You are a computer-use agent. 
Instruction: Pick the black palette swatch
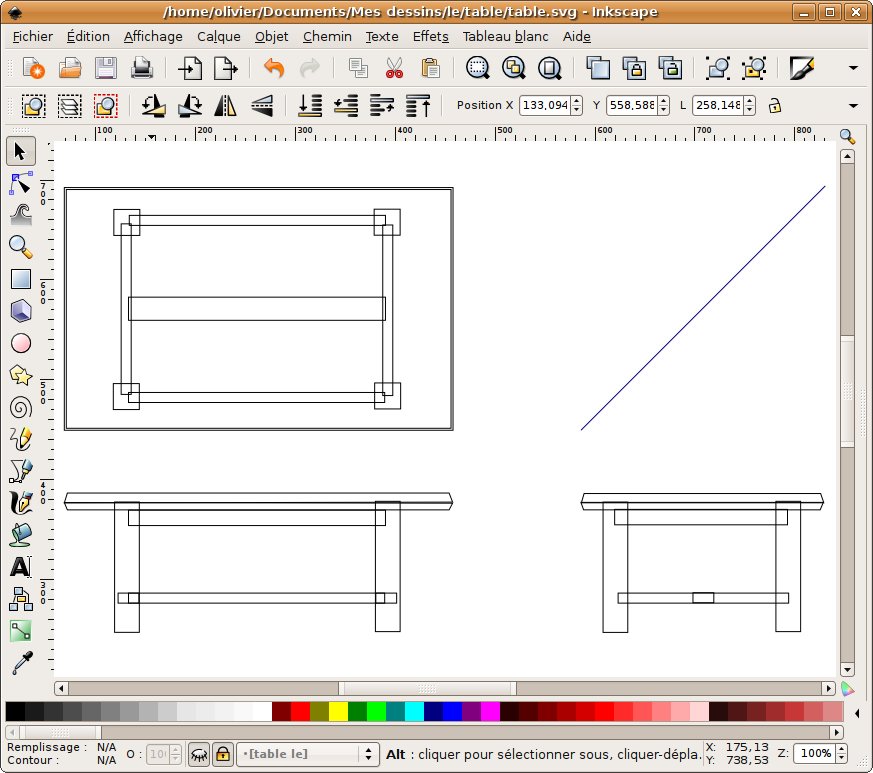pyautogui.click(x=15, y=712)
